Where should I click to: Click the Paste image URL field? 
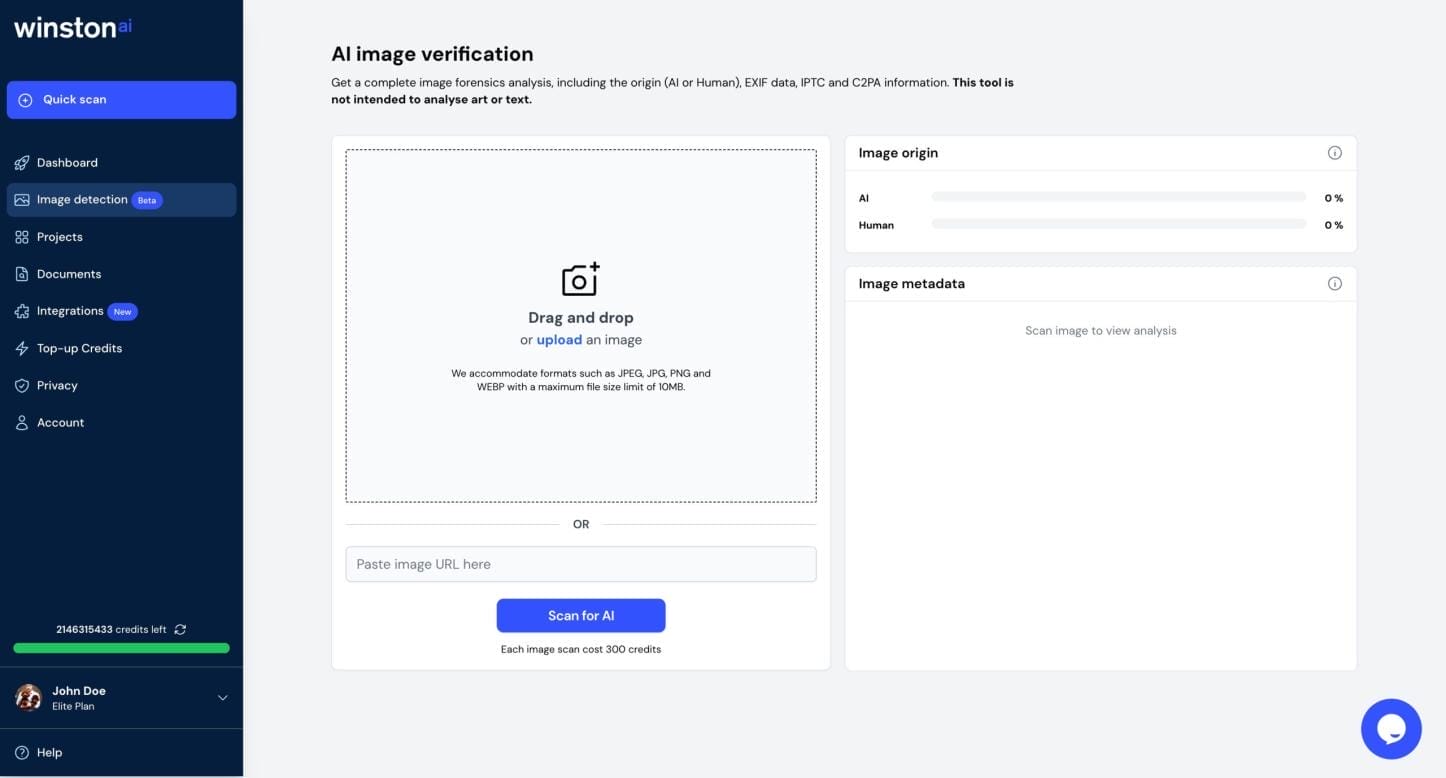click(x=580, y=563)
